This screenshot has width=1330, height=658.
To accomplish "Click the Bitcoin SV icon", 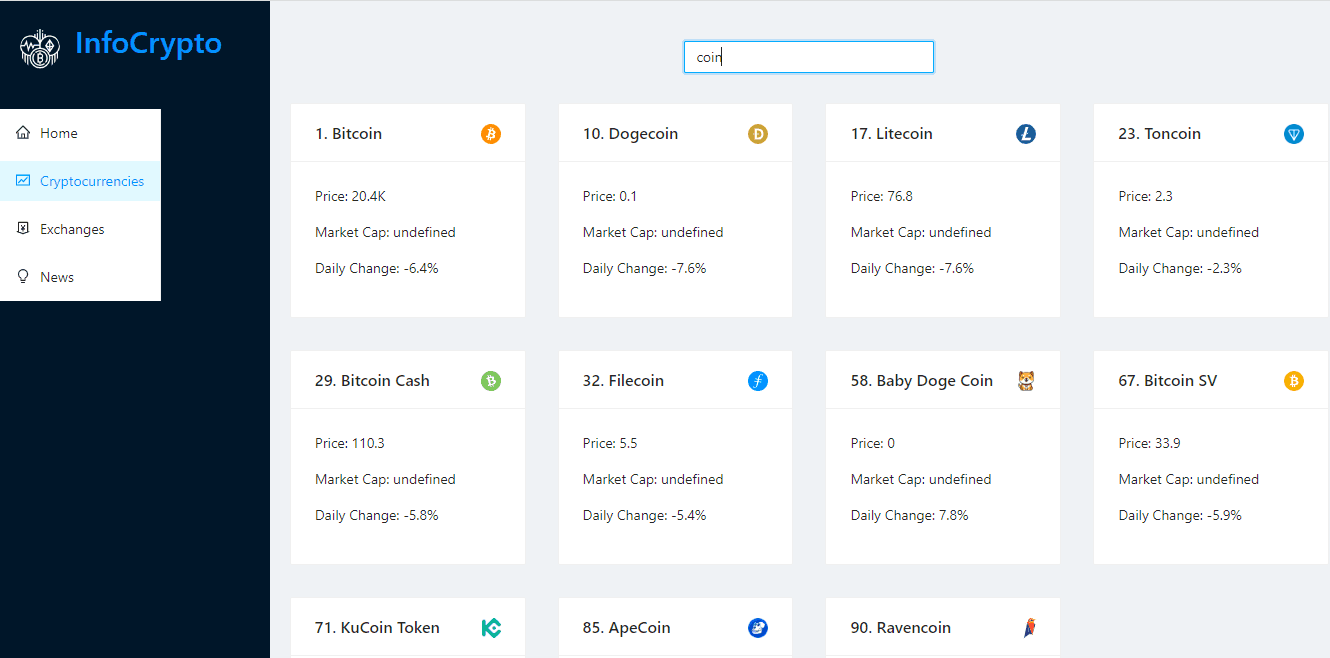I will click(1294, 381).
